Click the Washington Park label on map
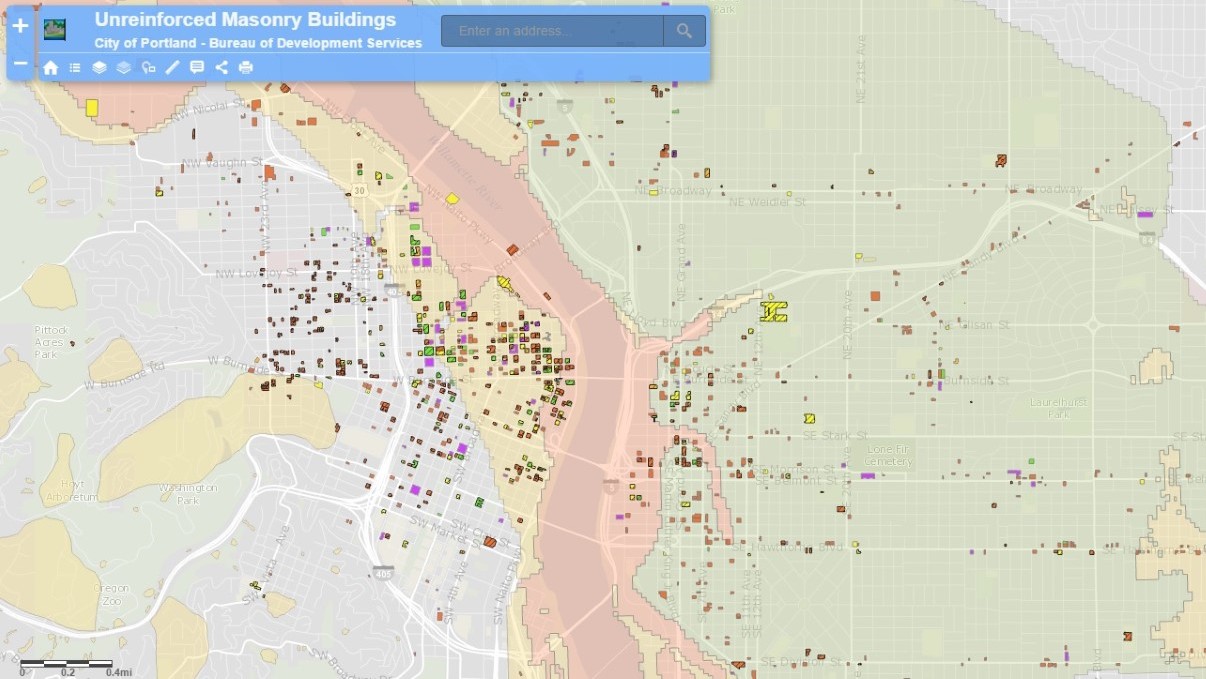 click(189, 493)
